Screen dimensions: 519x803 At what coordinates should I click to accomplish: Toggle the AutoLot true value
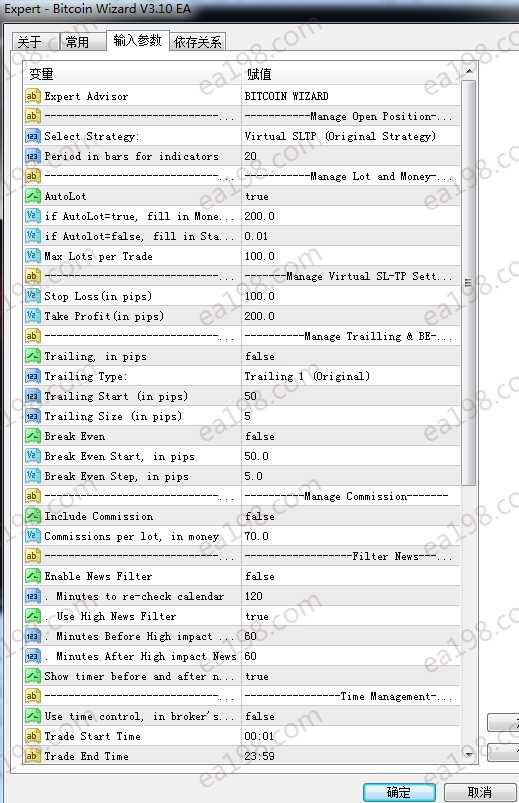pos(351,196)
